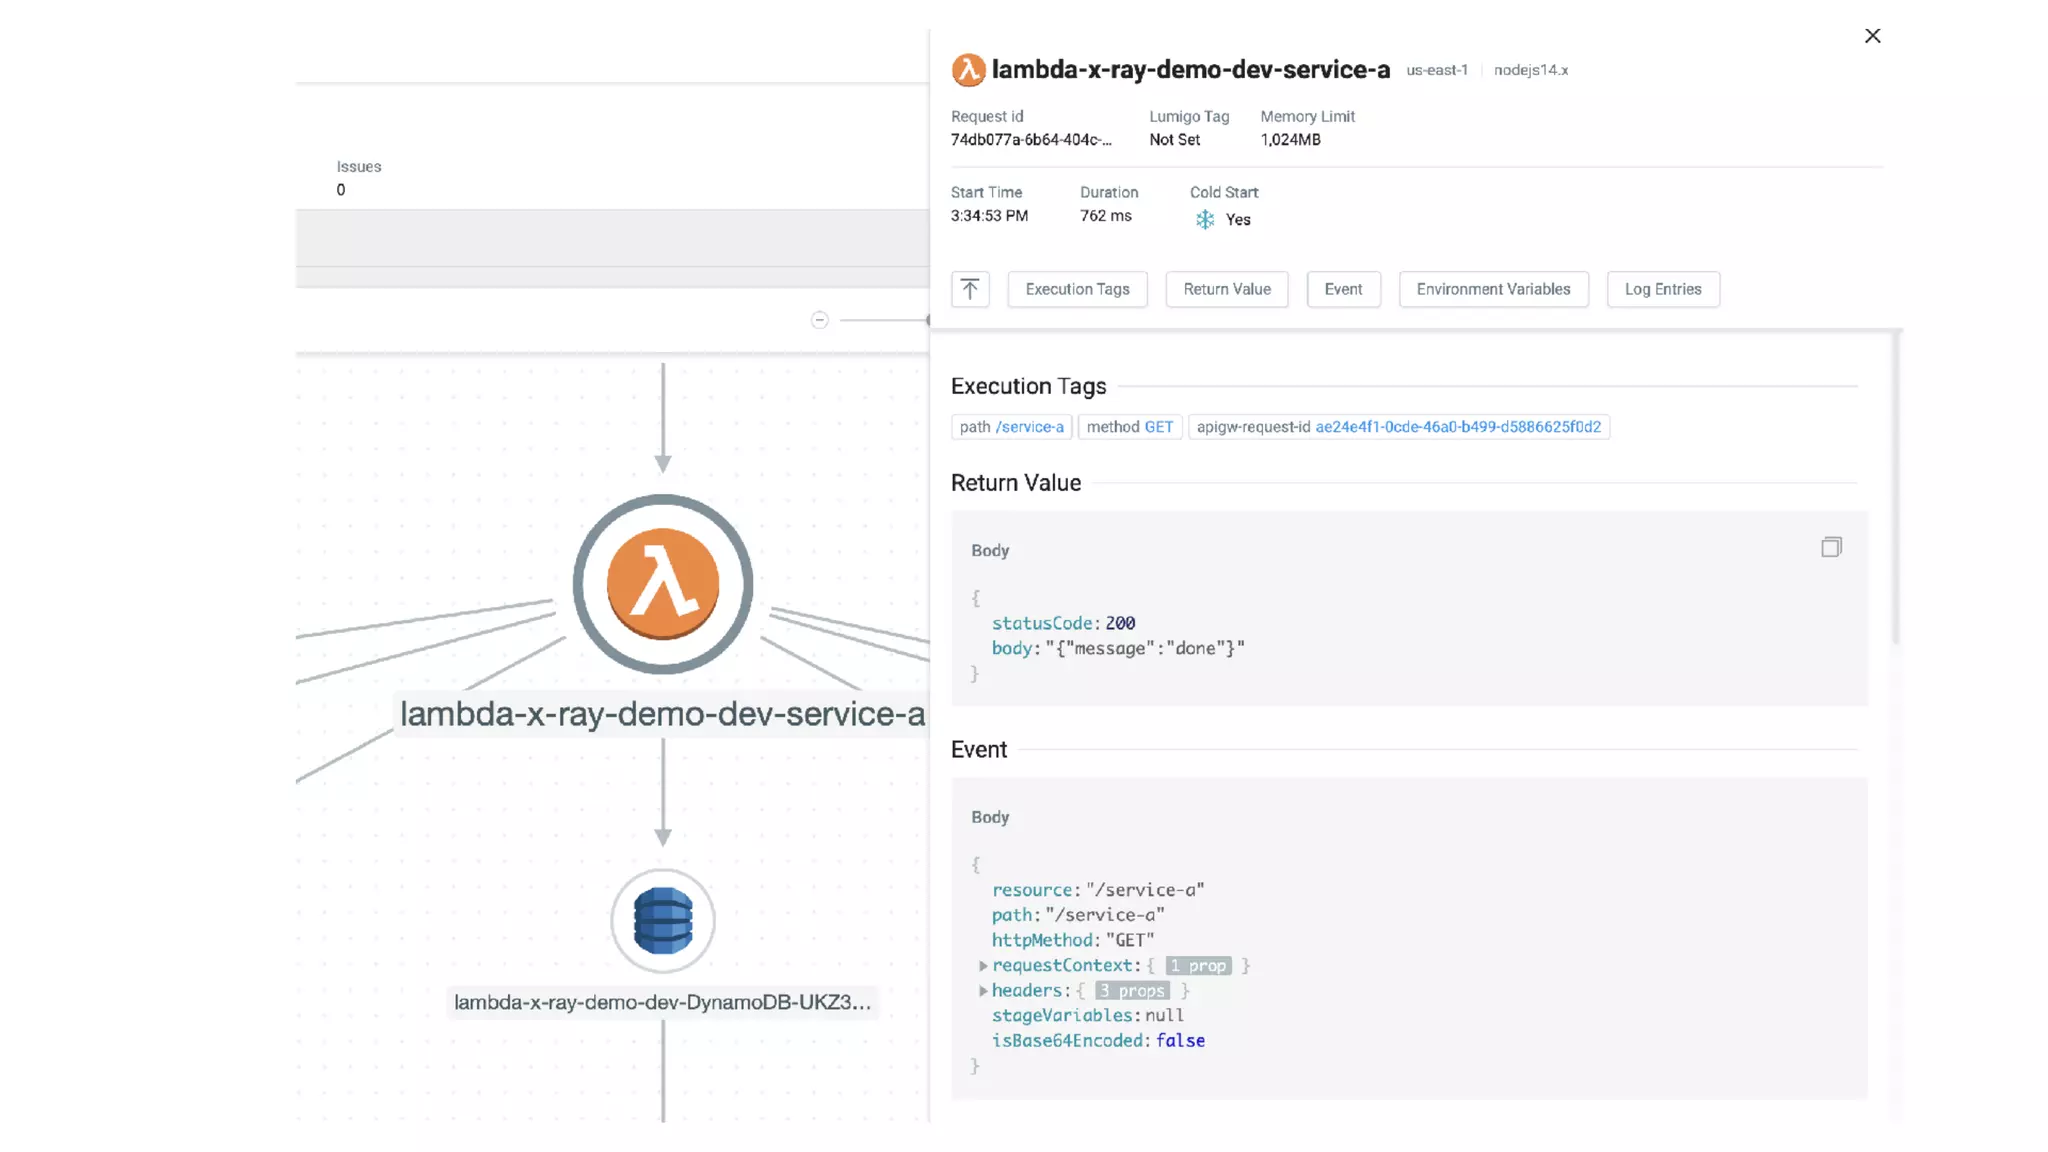Click the /service-a path tag
This screenshot has width=2048, height=1152.
(1029, 427)
